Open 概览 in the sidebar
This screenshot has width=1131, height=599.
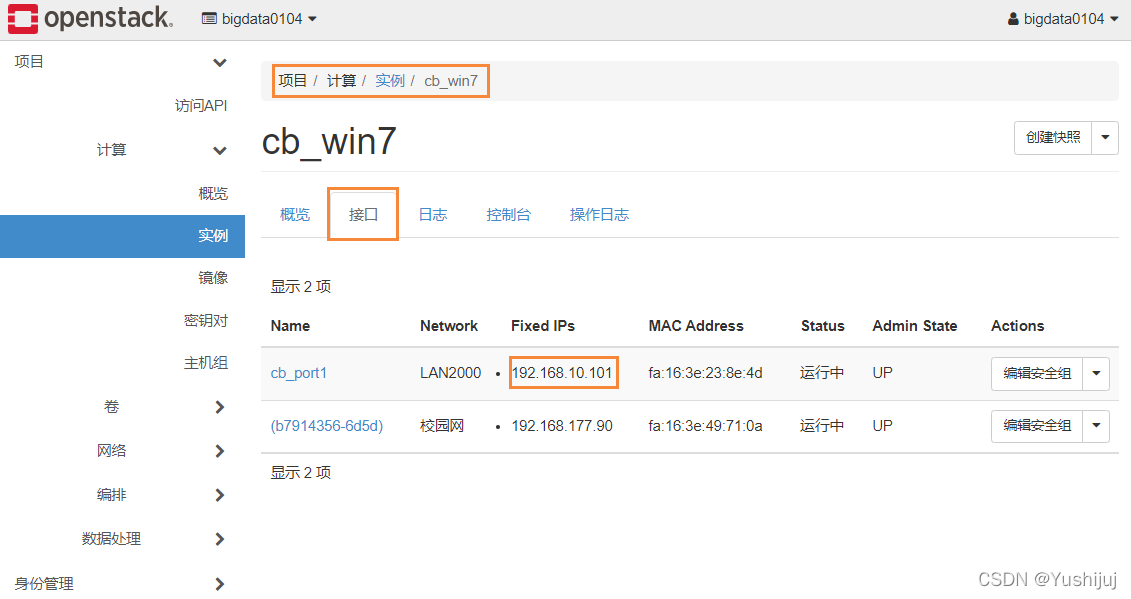(213, 193)
